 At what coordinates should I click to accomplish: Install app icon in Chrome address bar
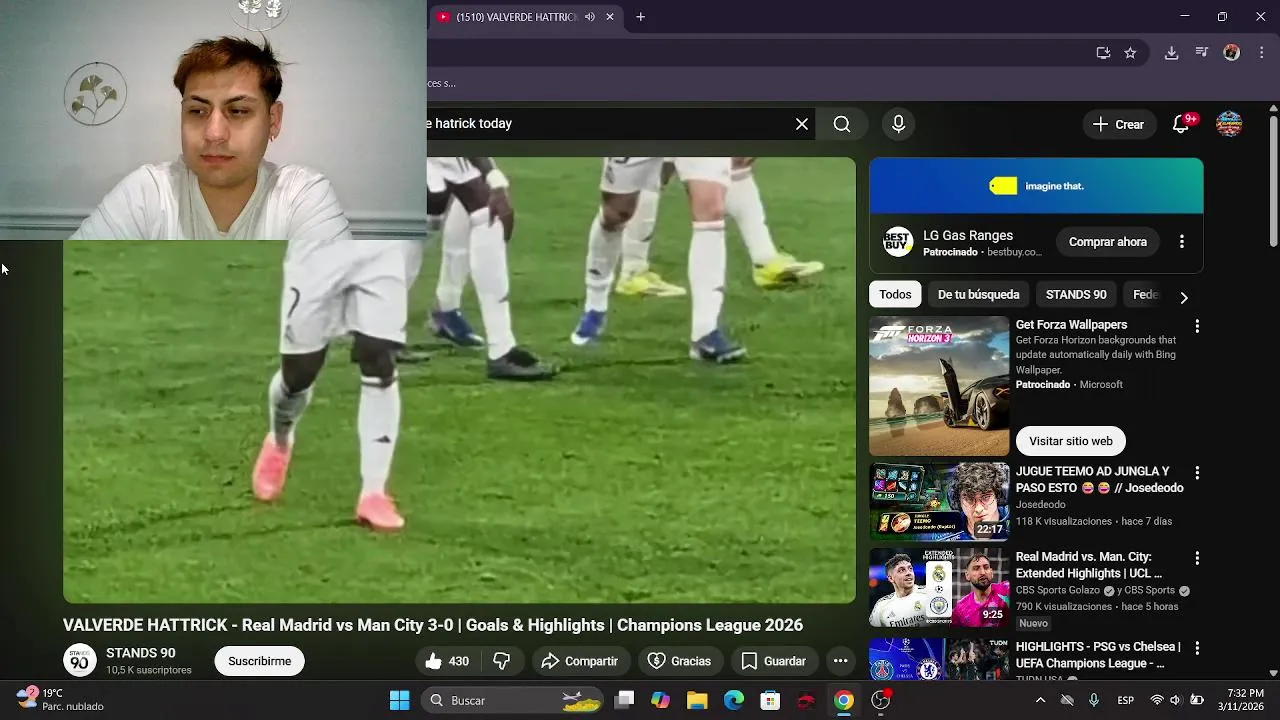click(x=1103, y=53)
